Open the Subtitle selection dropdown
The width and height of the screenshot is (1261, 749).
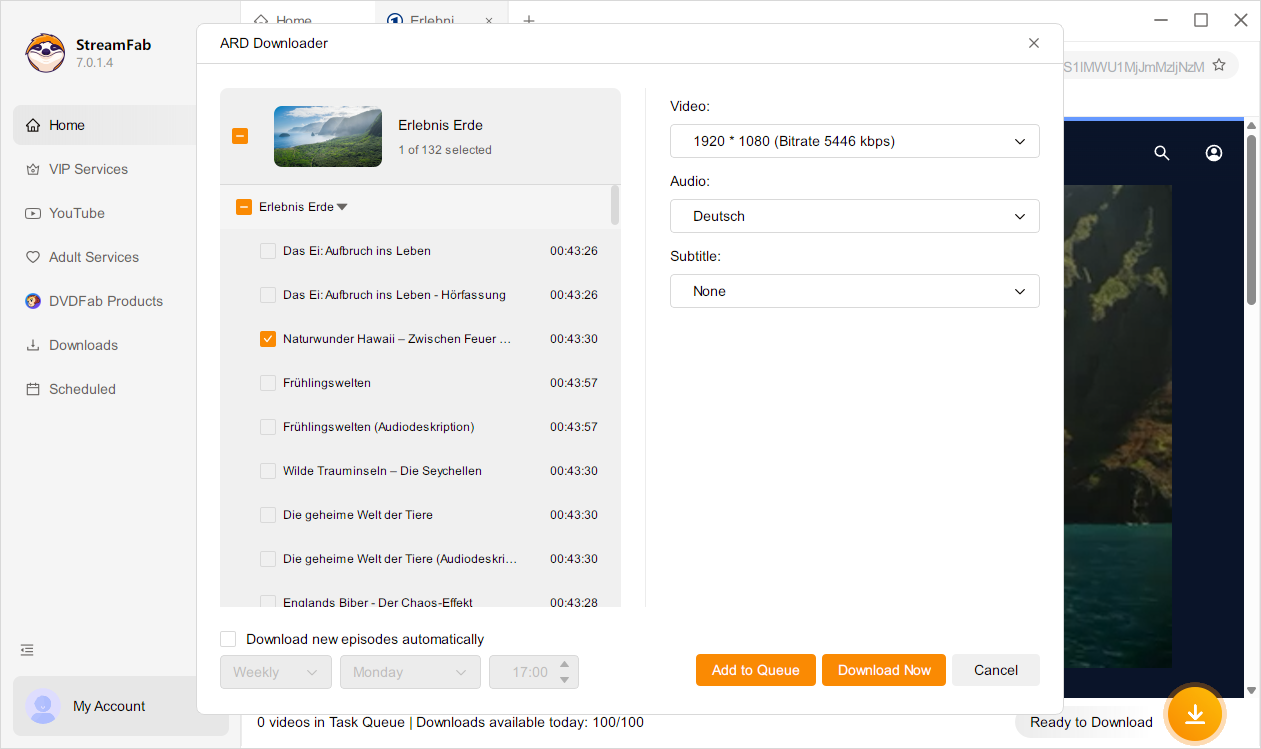[854, 291]
